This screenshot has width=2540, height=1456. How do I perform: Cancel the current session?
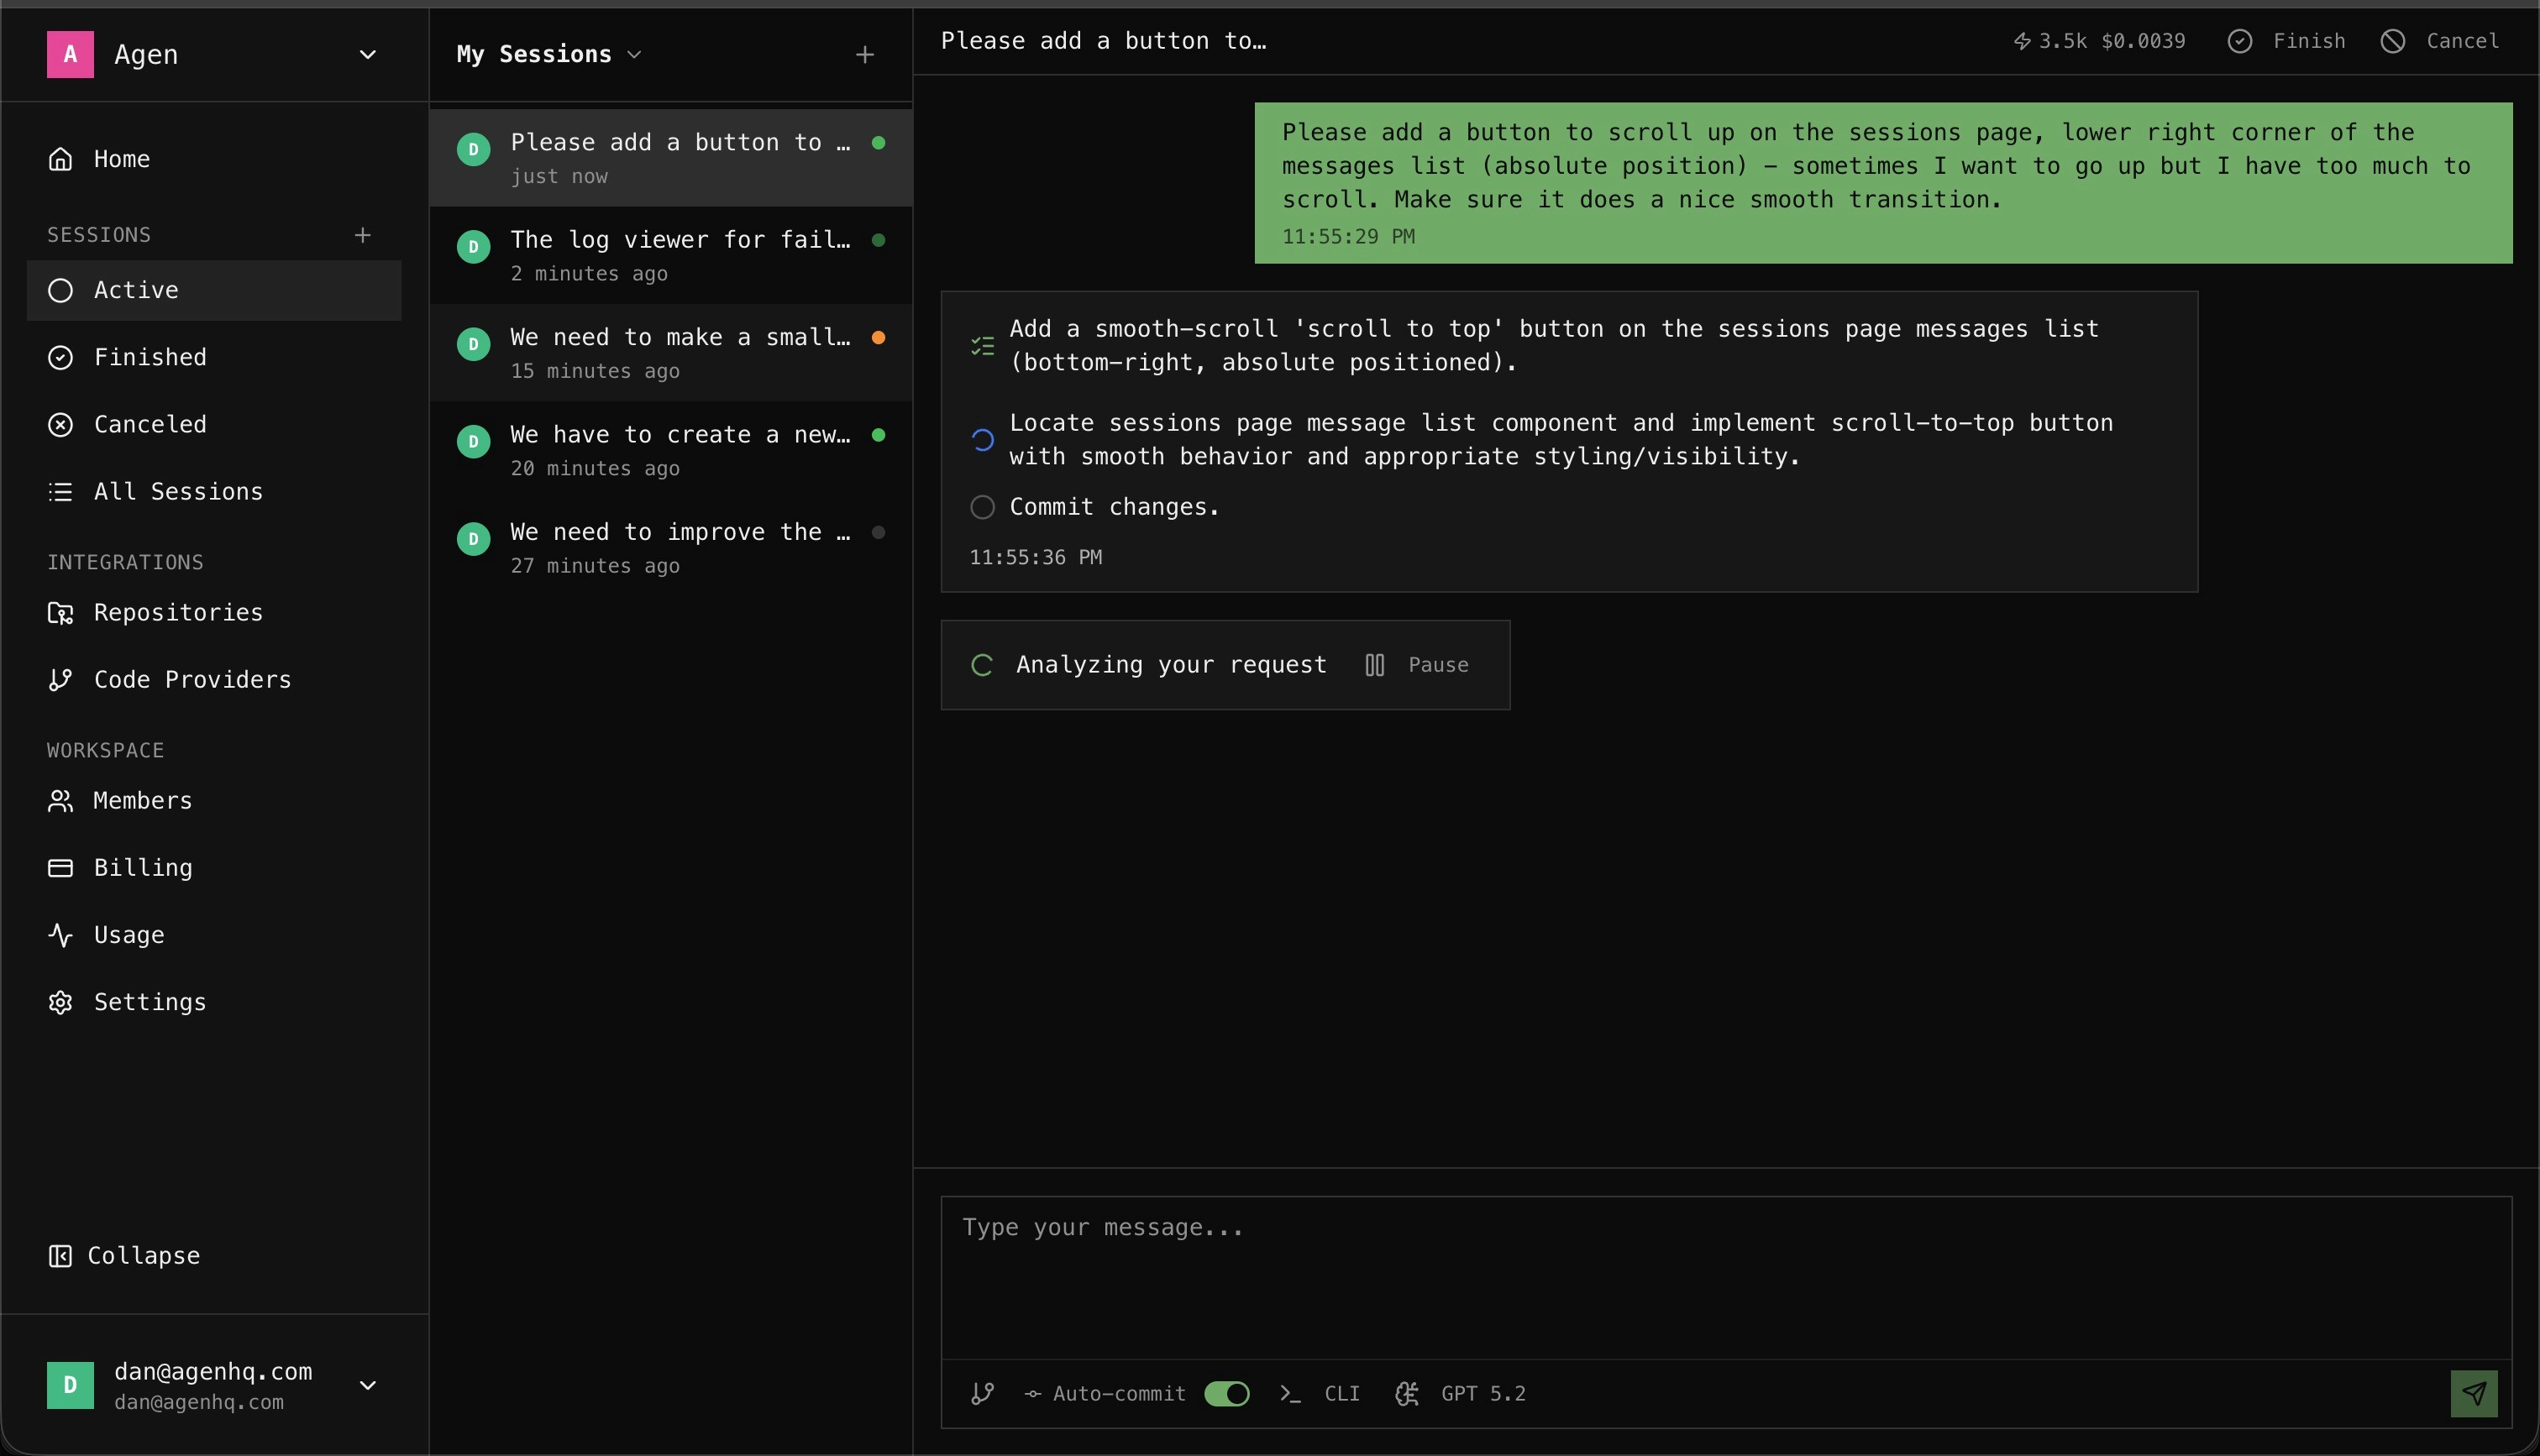(x=2440, y=41)
